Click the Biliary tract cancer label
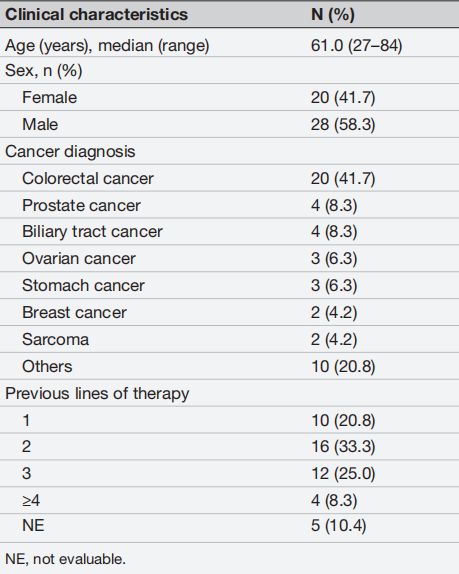 coord(92,232)
